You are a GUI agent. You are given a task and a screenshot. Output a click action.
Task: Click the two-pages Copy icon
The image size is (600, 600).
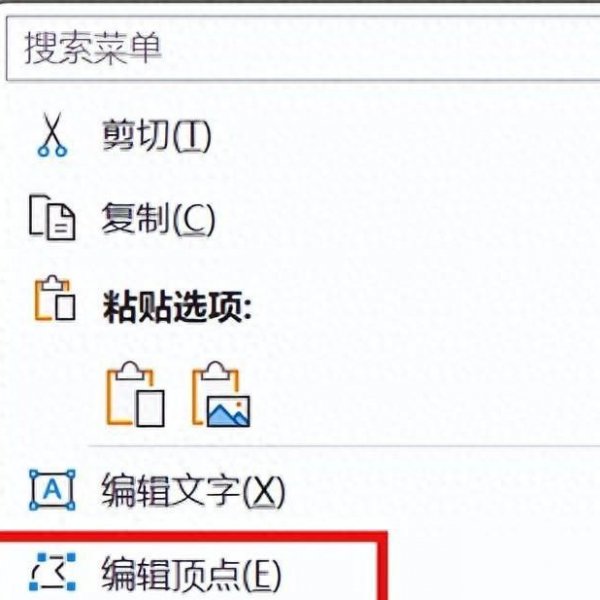(52, 217)
